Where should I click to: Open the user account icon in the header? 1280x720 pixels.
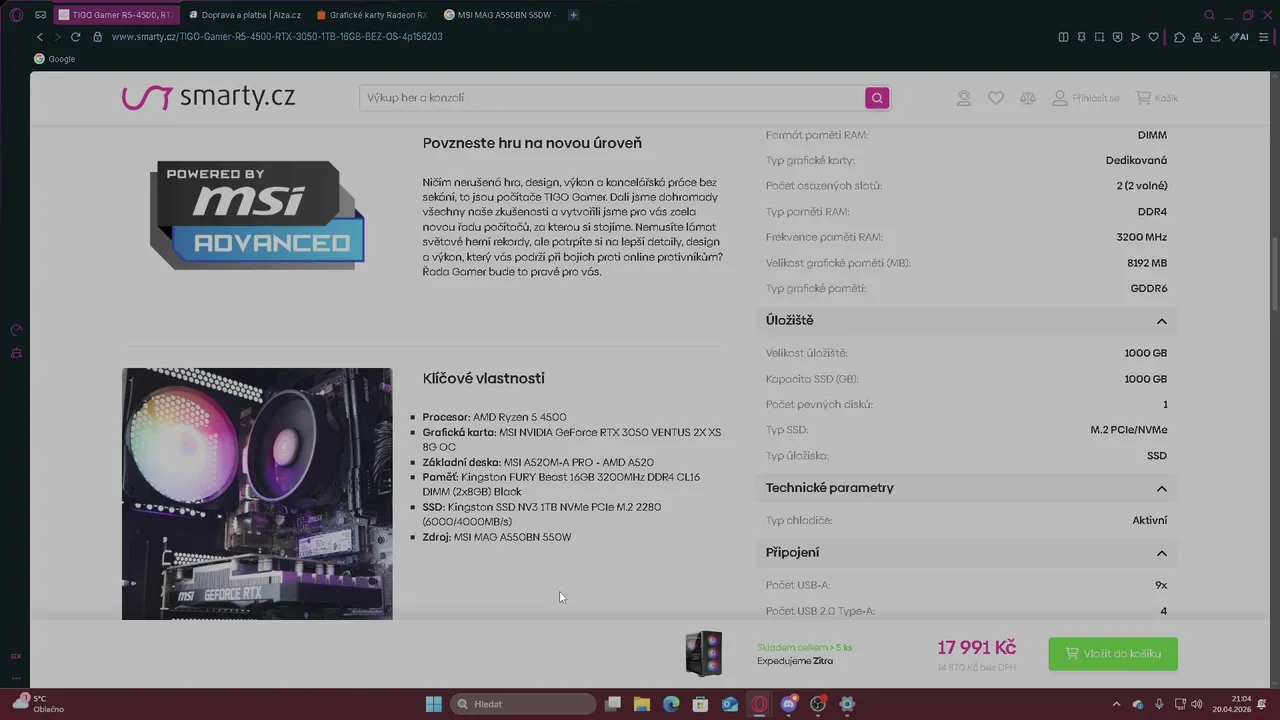[963, 98]
